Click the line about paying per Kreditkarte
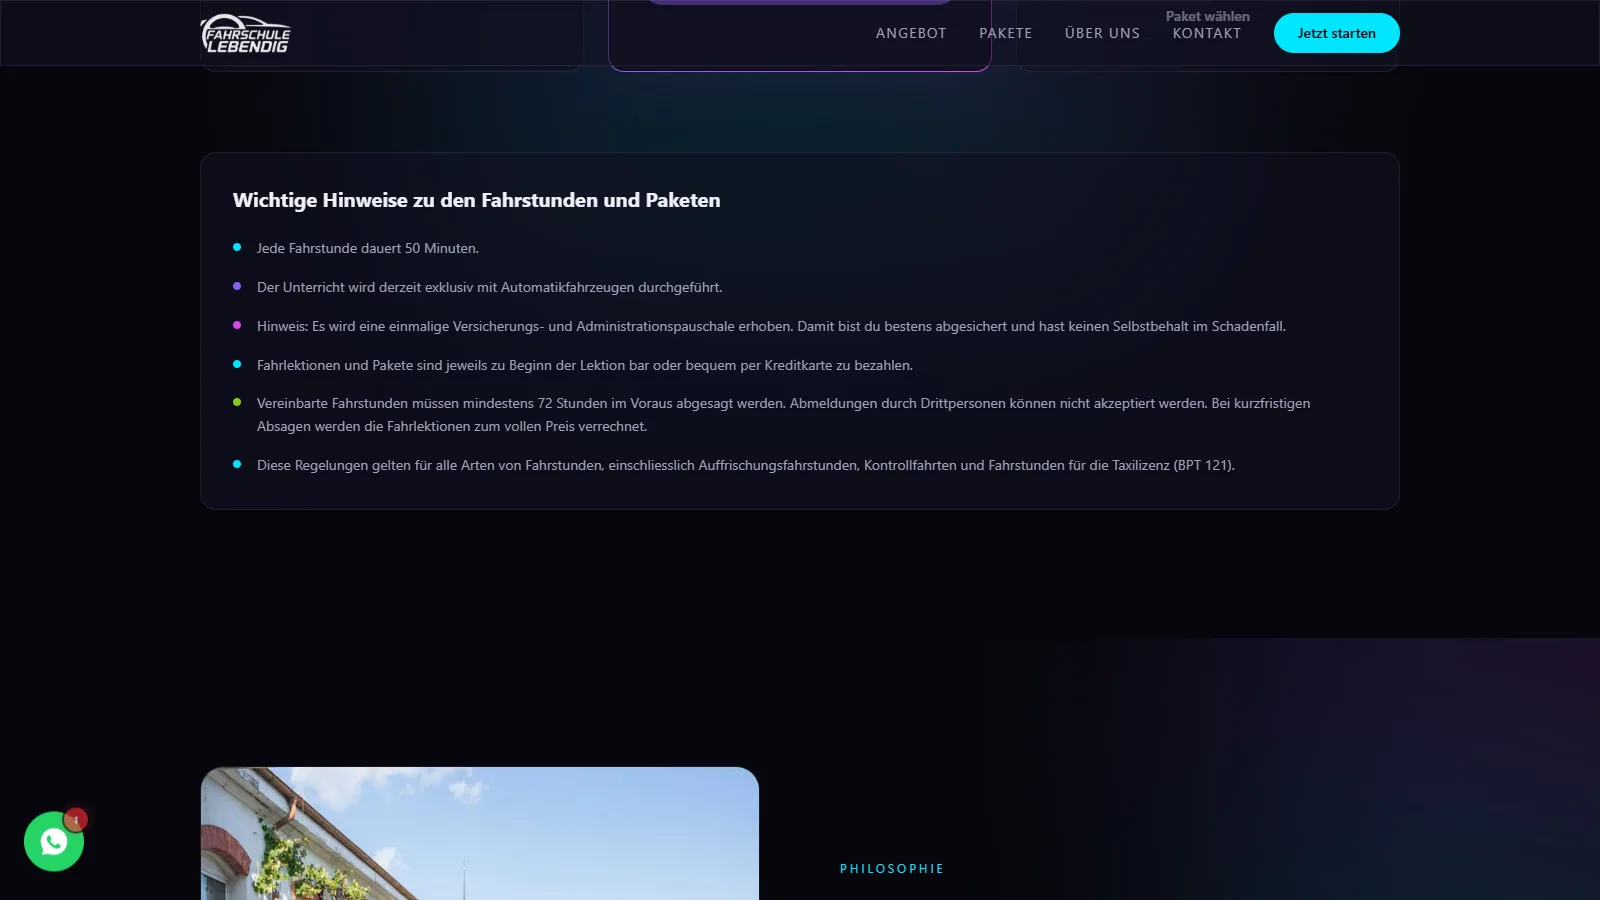The width and height of the screenshot is (1600, 900). tap(585, 365)
